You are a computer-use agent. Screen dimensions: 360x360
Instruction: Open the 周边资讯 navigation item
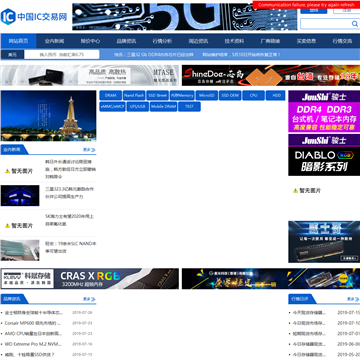pyautogui.click(x=198, y=41)
